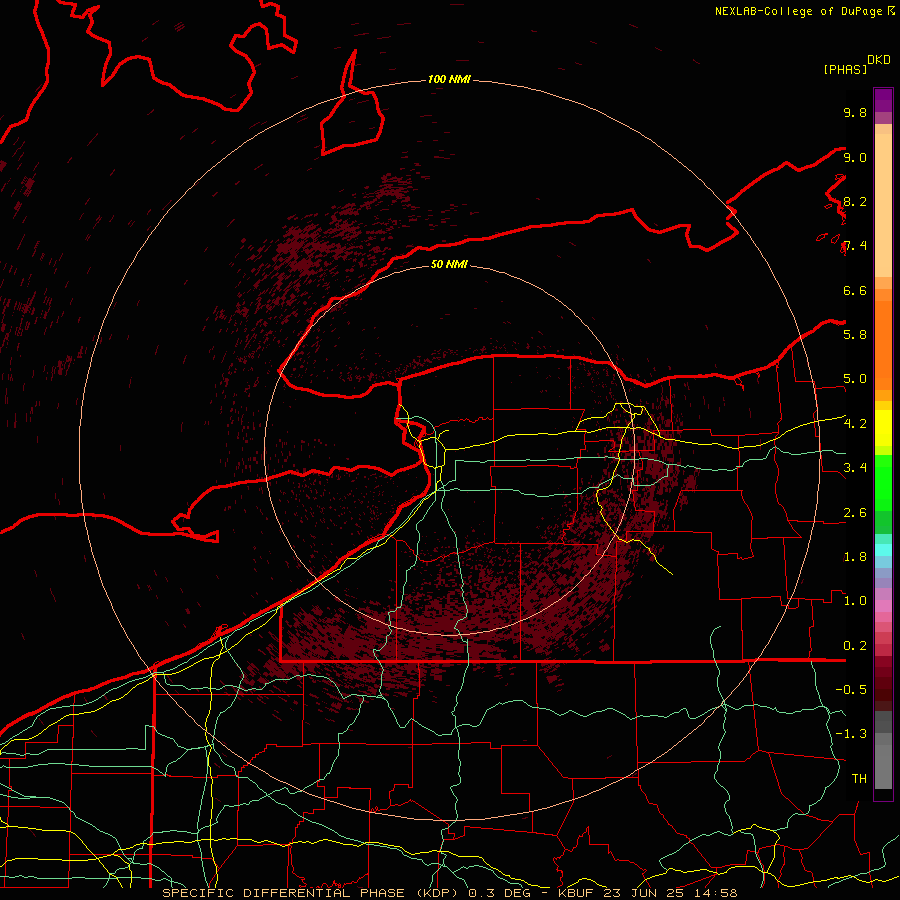Pick the cyan band beside 1.8

pos(883,550)
